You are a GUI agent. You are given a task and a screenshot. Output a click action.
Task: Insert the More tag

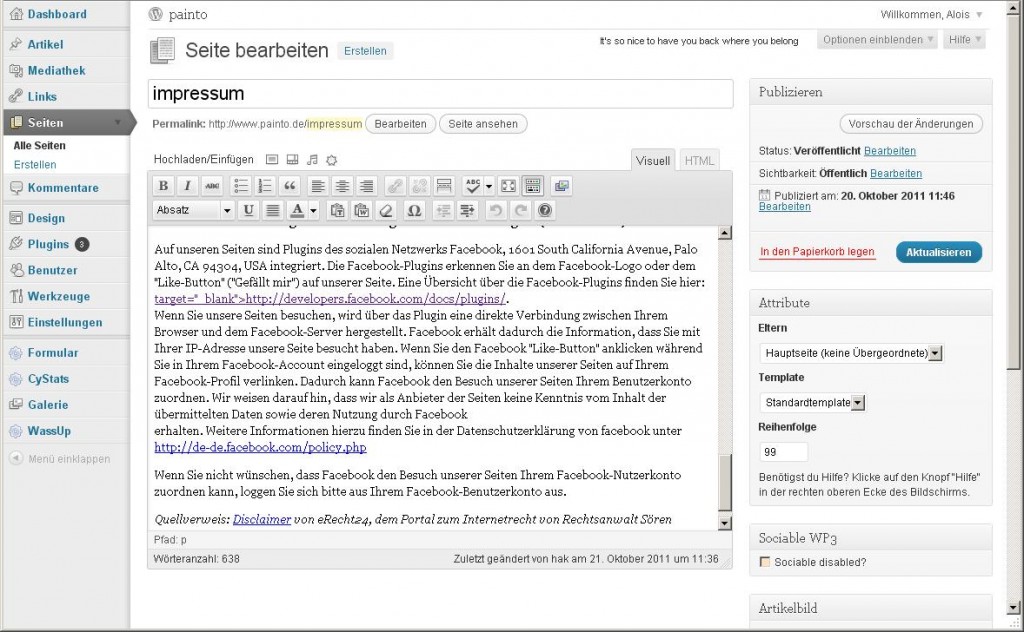(444, 186)
